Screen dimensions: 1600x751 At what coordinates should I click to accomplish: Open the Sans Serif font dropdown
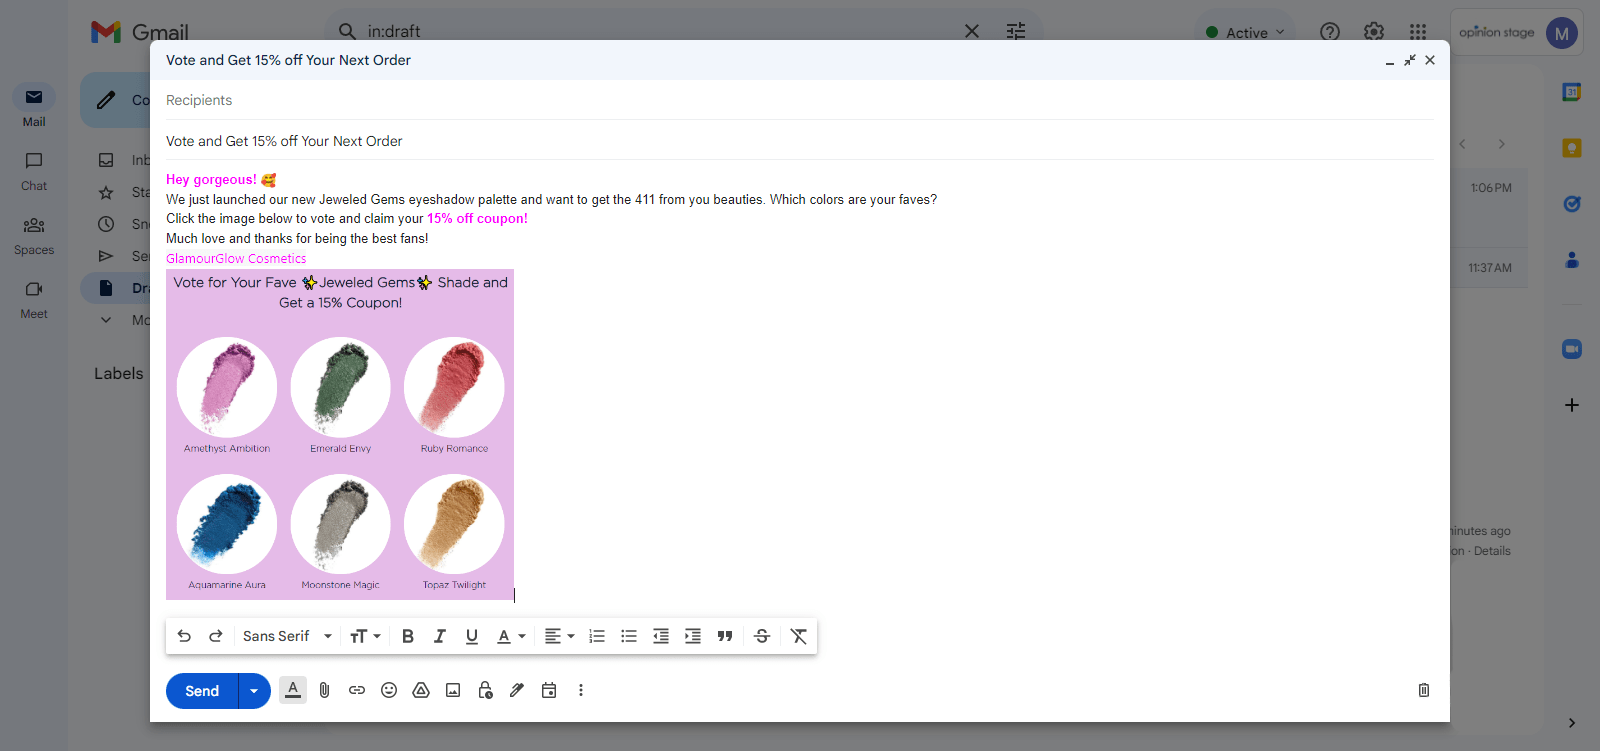[287, 636]
